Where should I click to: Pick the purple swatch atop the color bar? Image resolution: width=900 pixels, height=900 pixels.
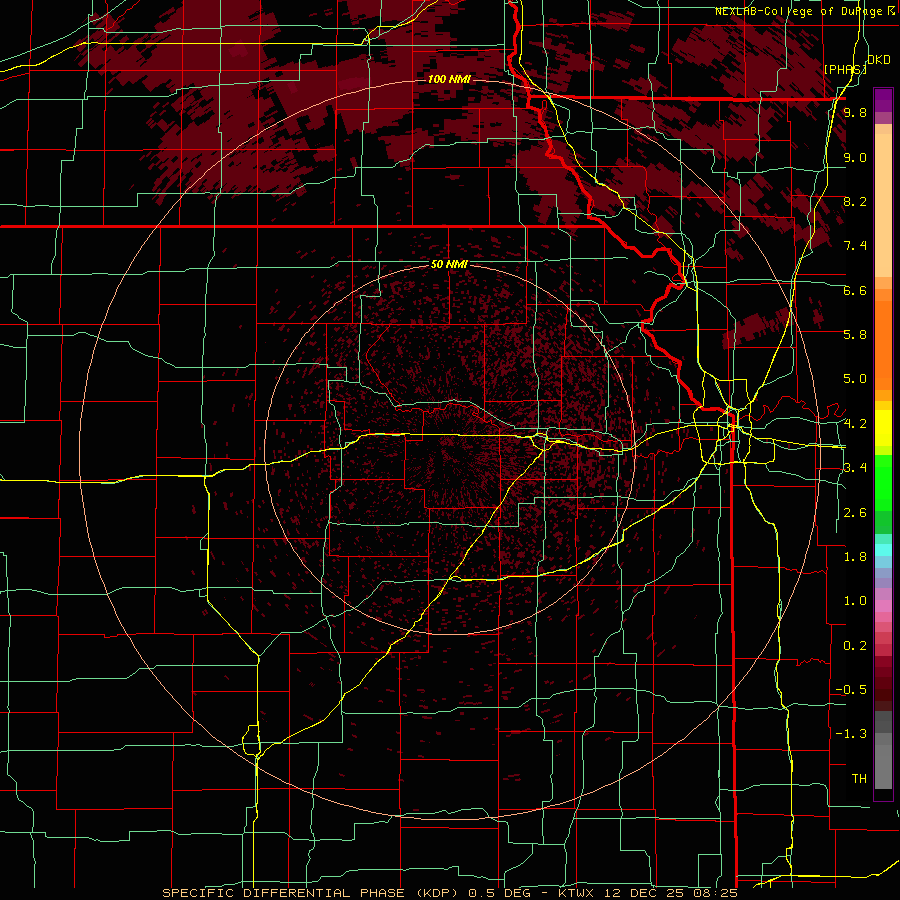pyautogui.click(x=883, y=100)
